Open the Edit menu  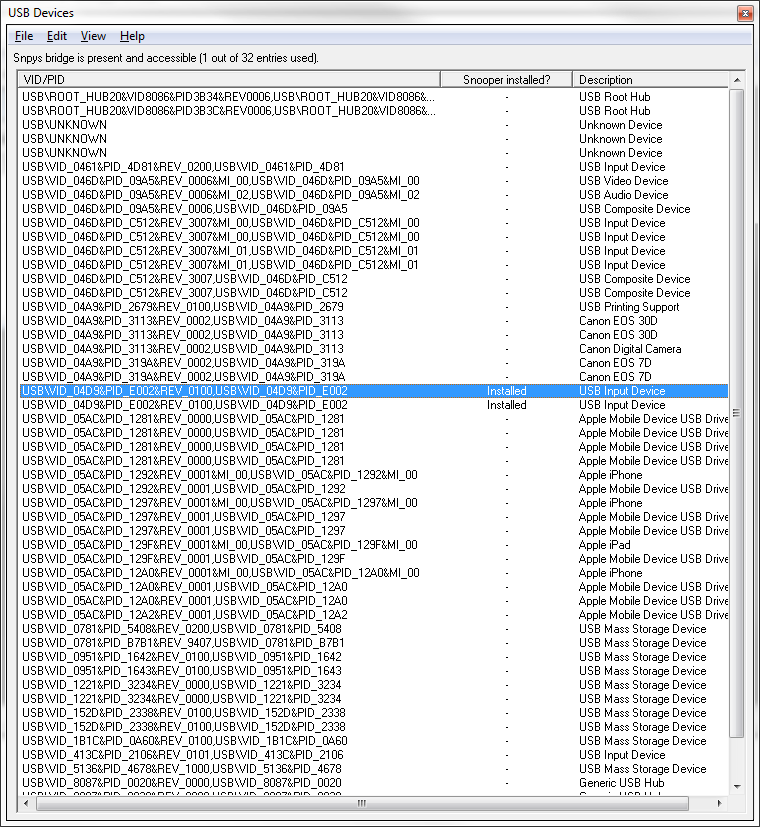tap(56, 36)
